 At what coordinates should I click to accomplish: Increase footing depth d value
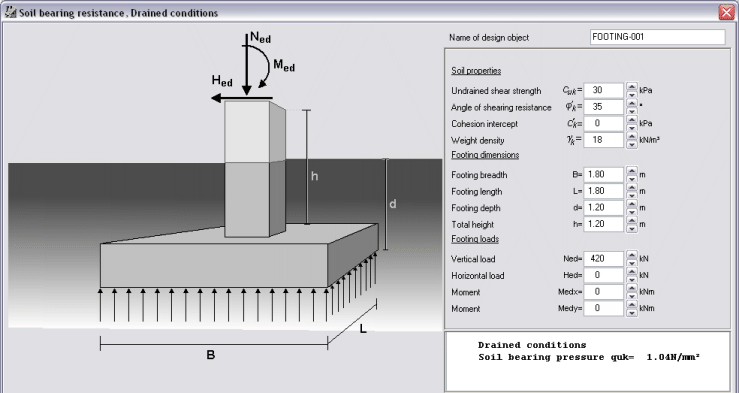632,204
